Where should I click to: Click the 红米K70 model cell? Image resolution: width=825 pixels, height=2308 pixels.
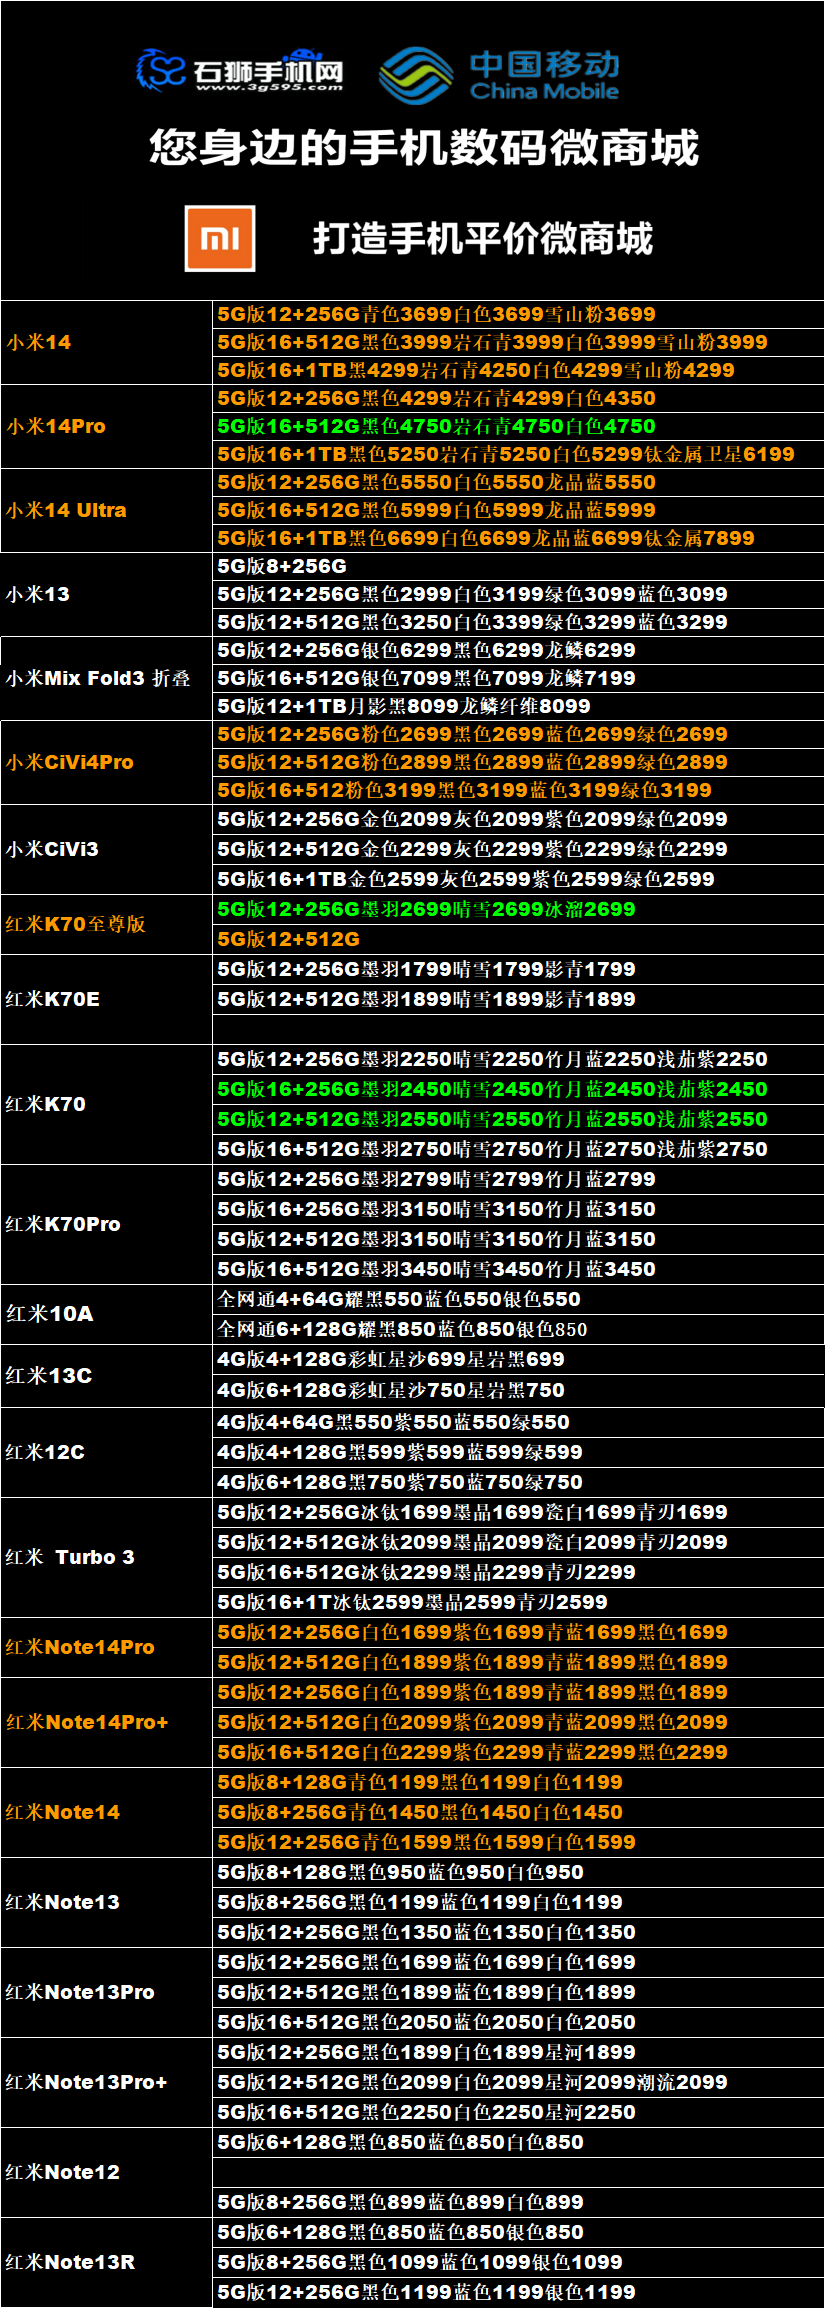pos(107,1104)
